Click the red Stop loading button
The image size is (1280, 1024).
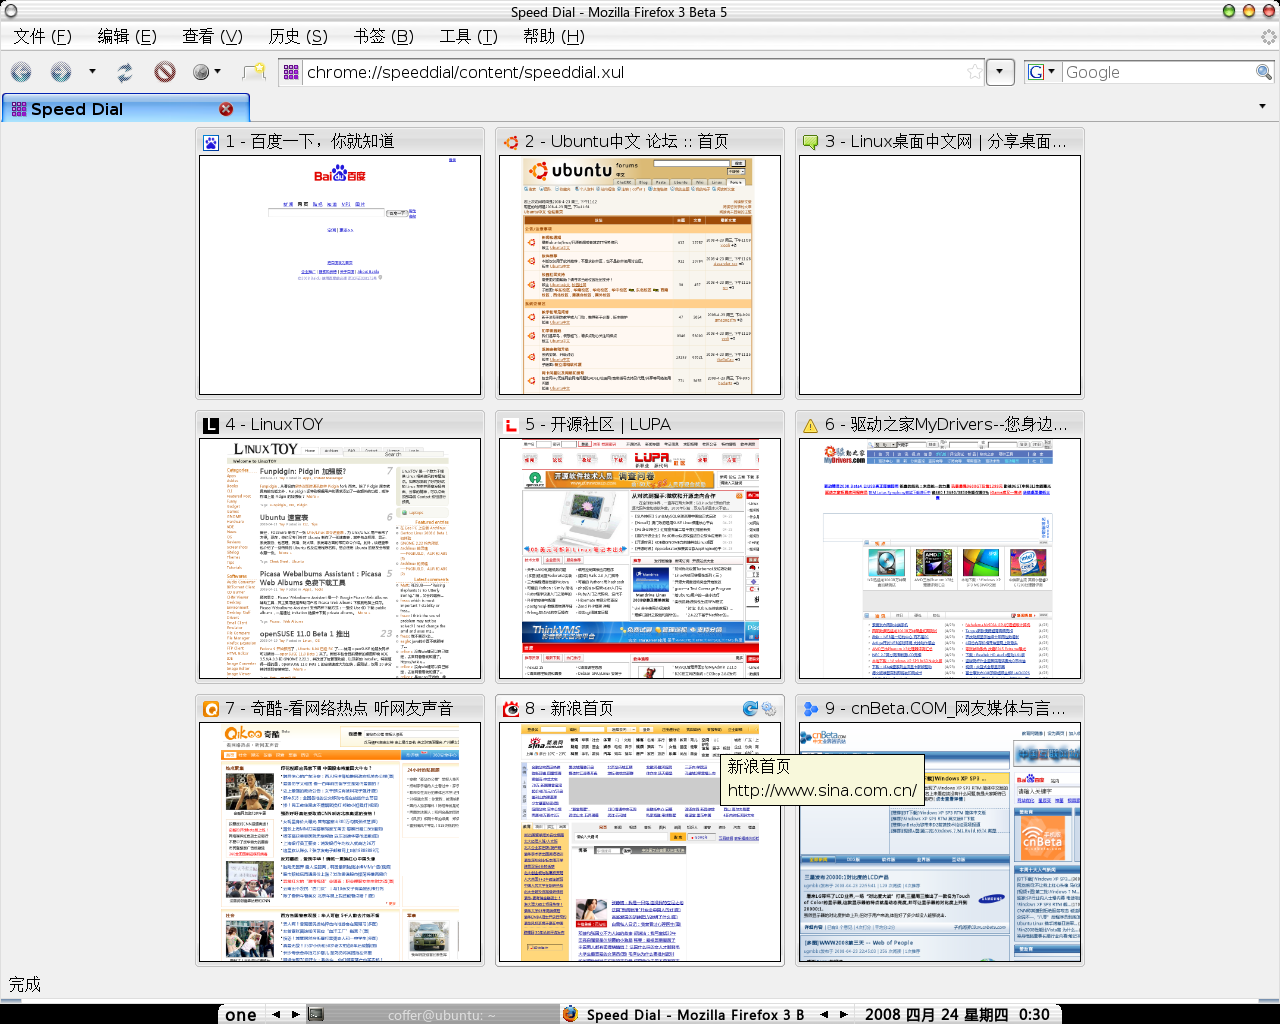[165, 72]
